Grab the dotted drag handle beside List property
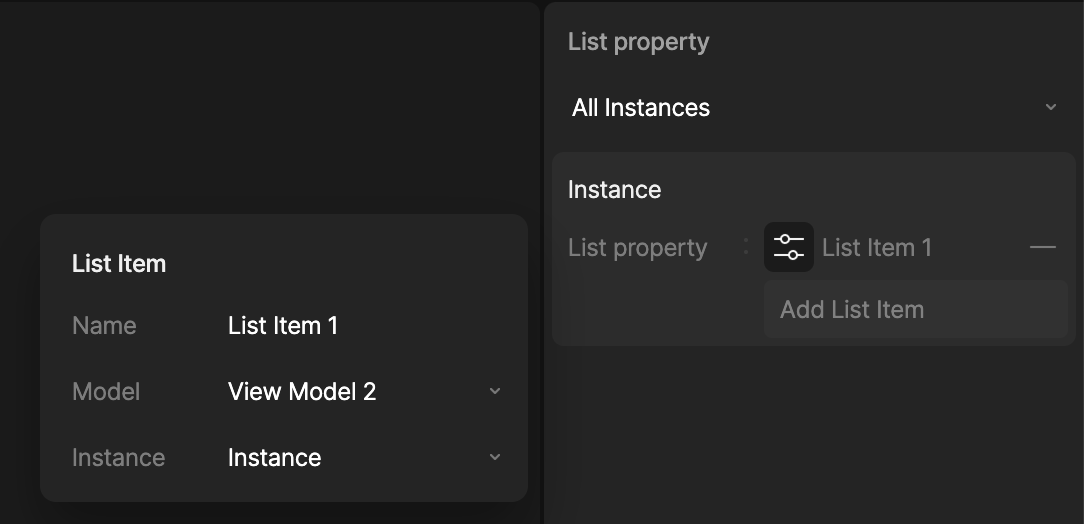 (x=745, y=247)
